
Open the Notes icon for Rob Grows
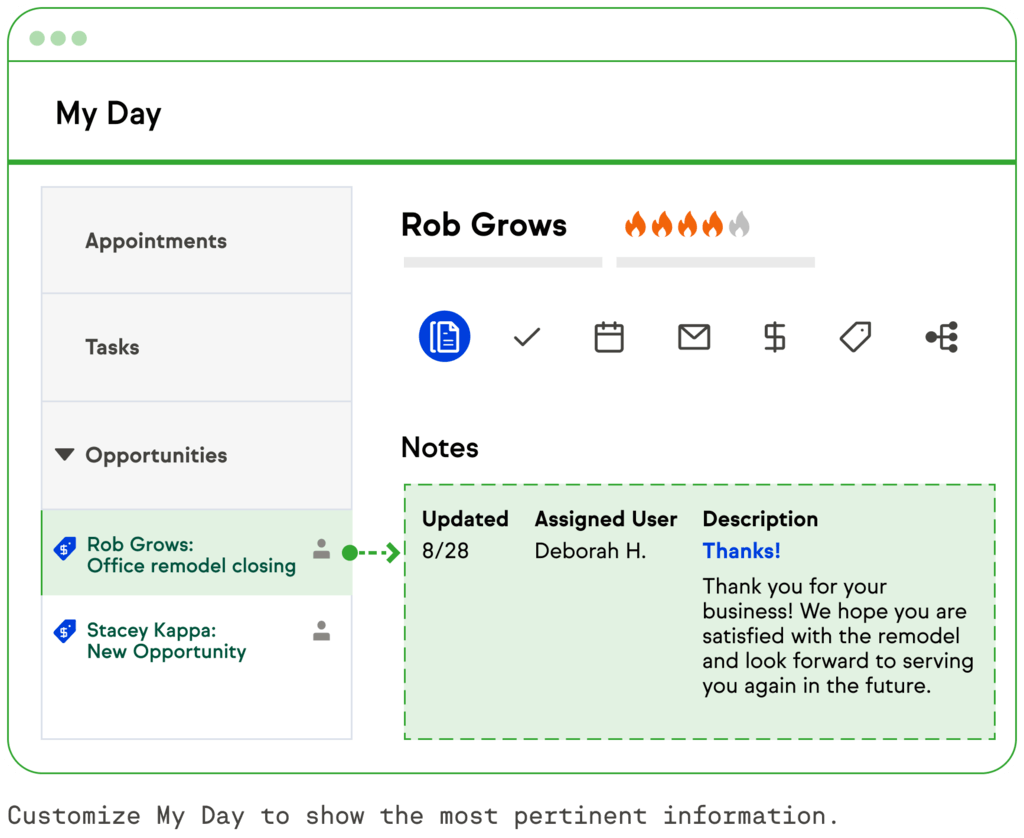[x=444, y=336]
